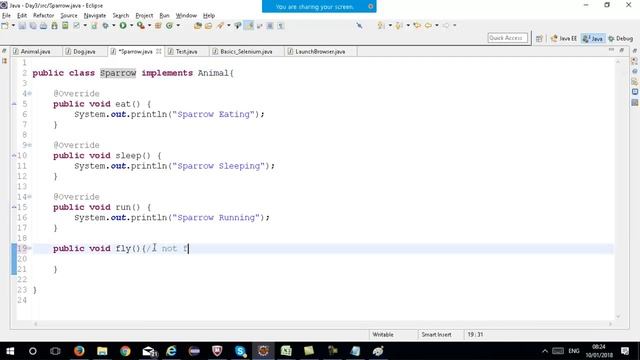Click the Debug bug toolbar icon

[x=105, y=26]
